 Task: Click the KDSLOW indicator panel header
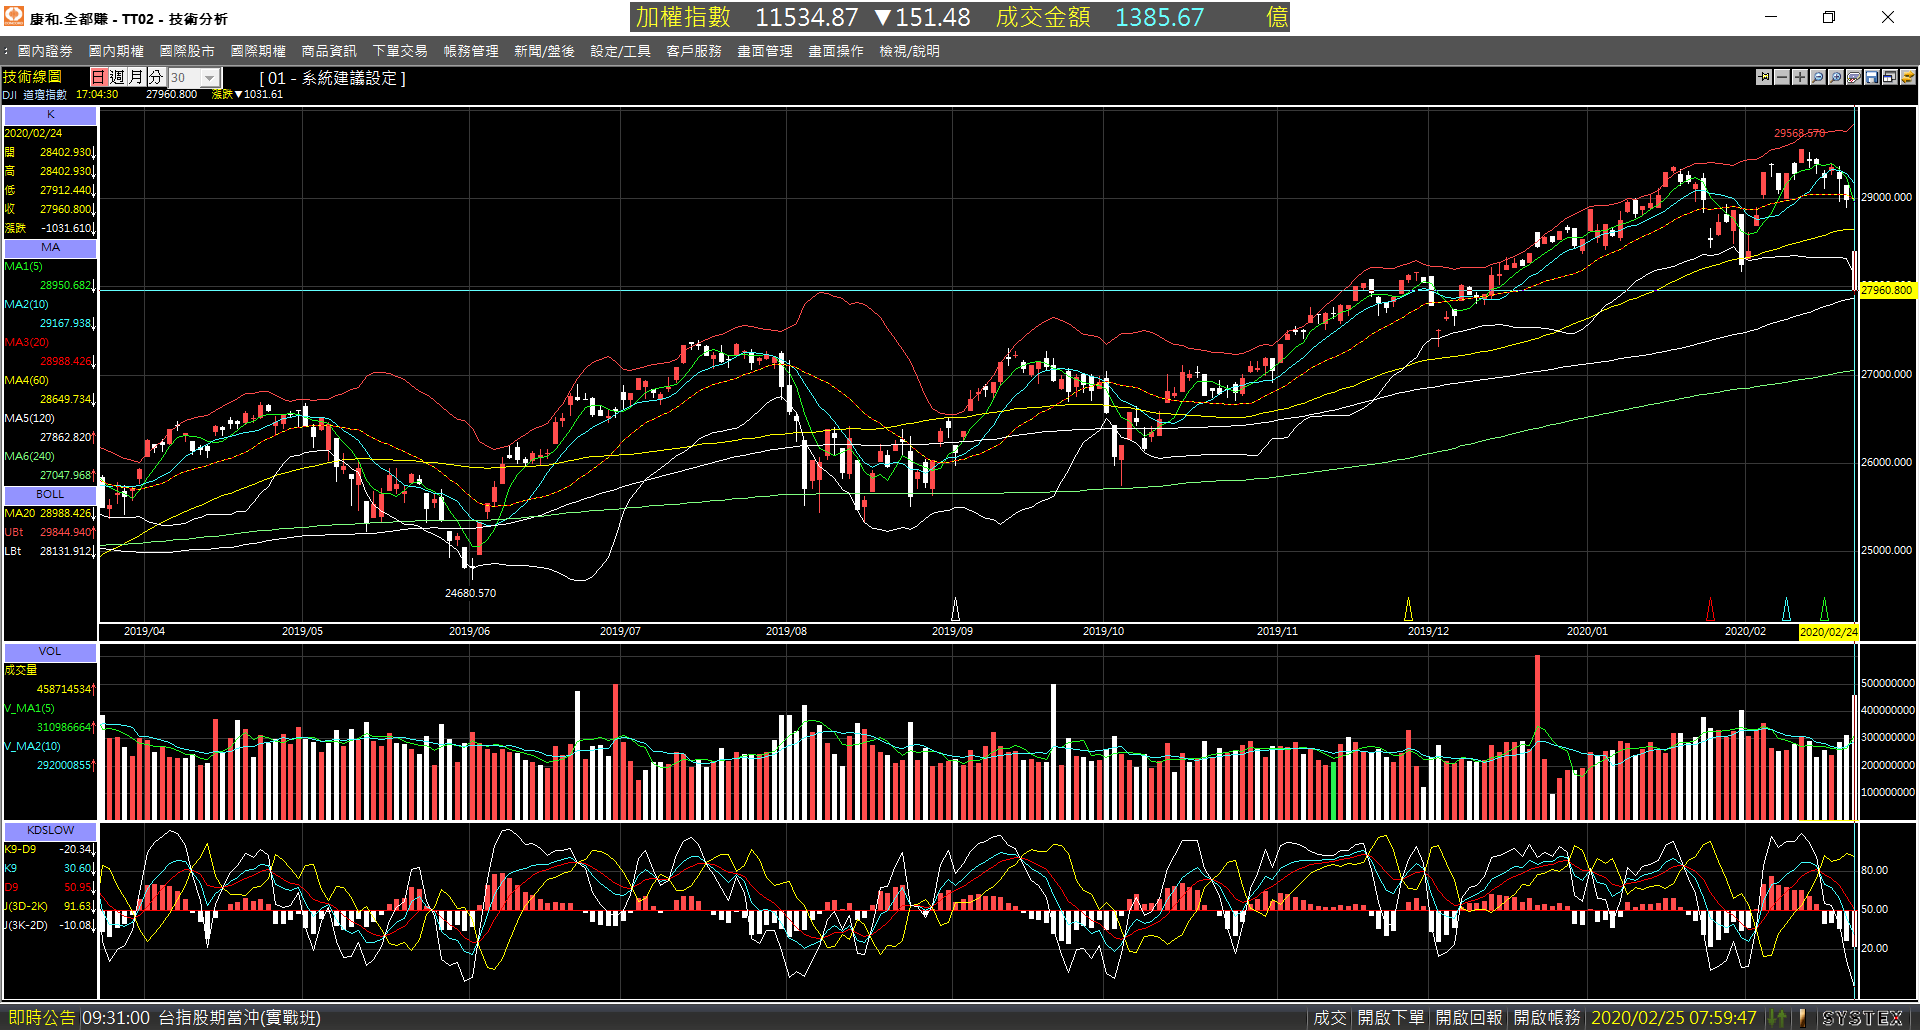[50, 831]
